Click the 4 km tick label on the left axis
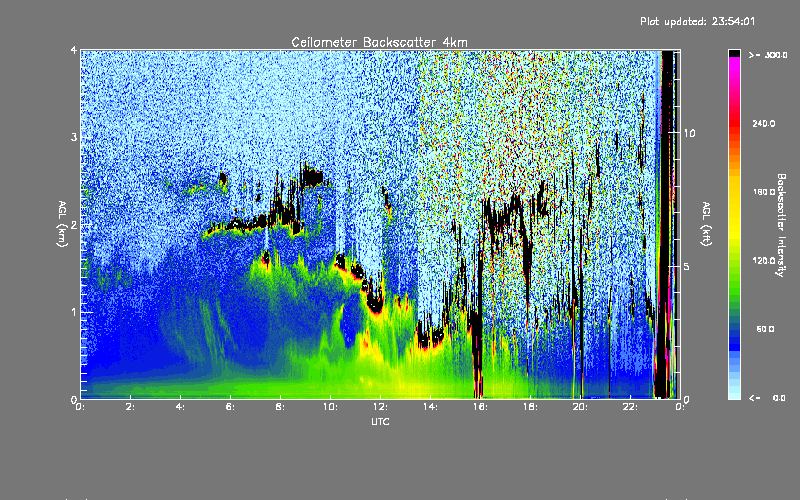Viewport: 800px width, 500px height. pos(74,51)
